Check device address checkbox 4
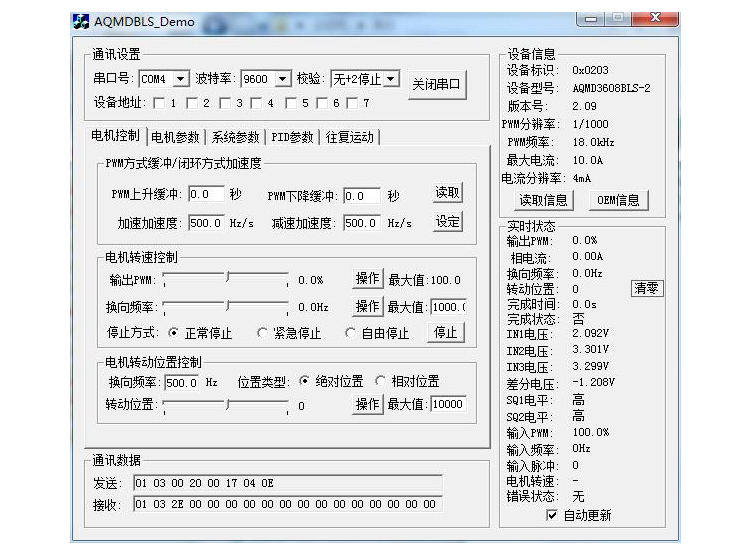The width and height of the screenshot is (750, 556). click(257, 103)
